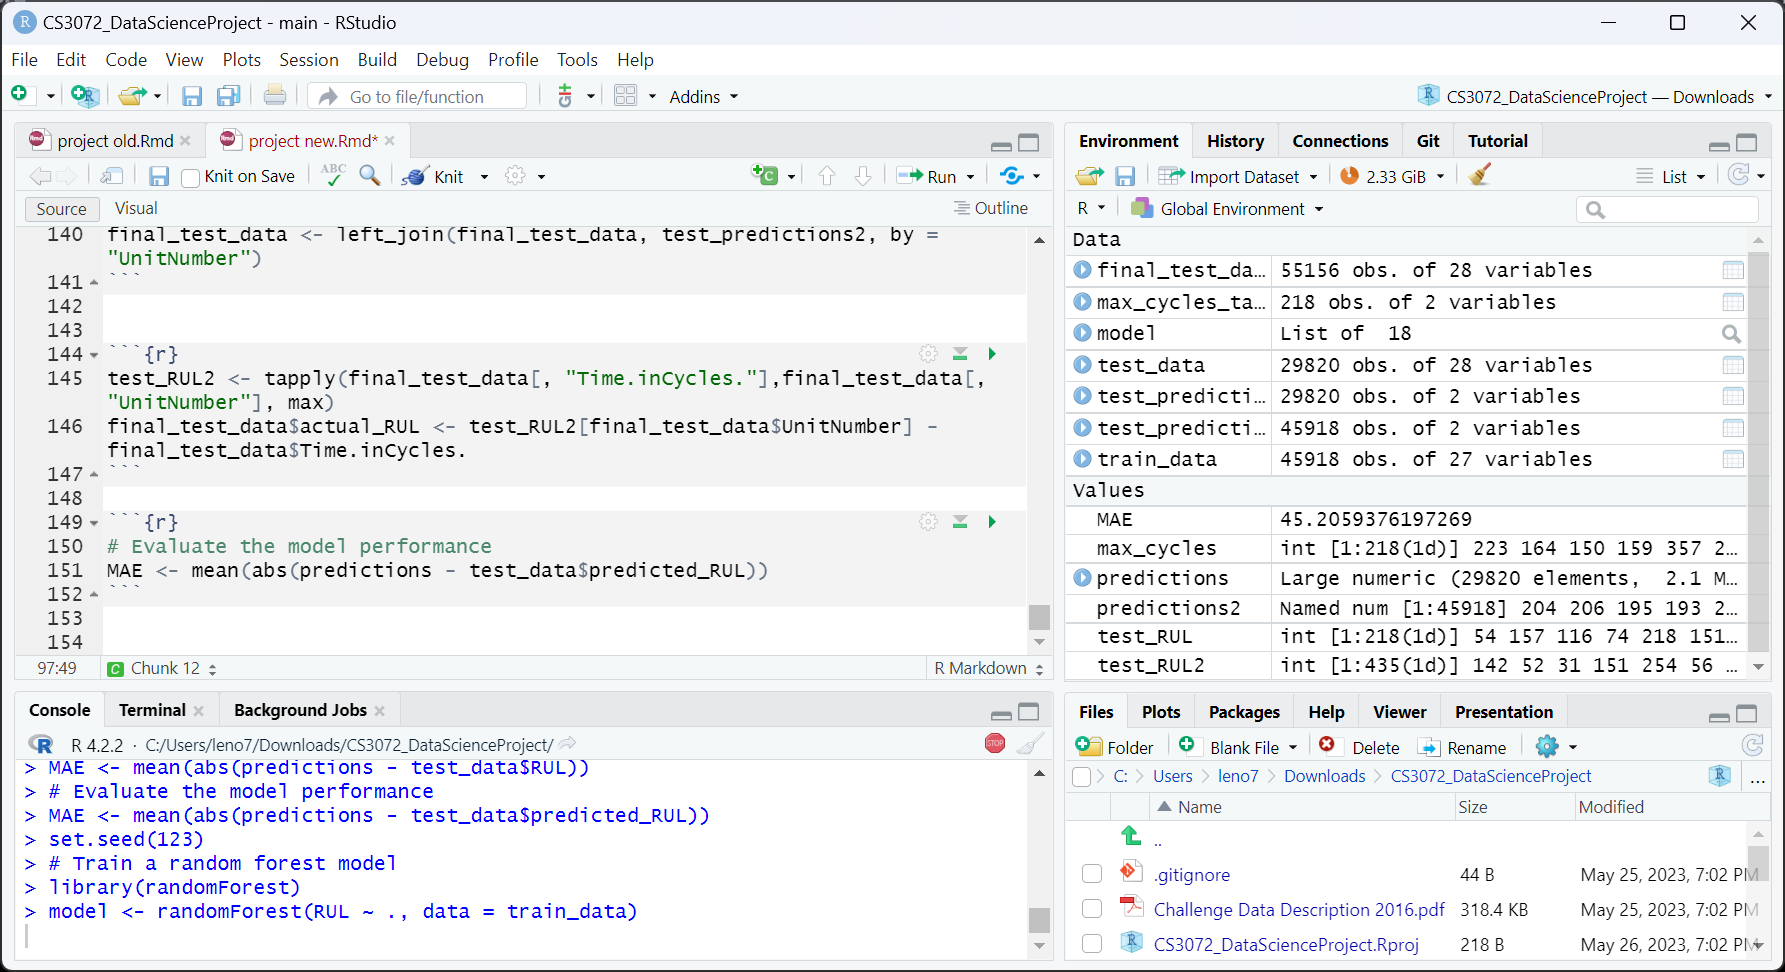The height and width of the screenshot is (972, 1785).
Task: Switch to the History tab
Action: tap(1235, 141)
